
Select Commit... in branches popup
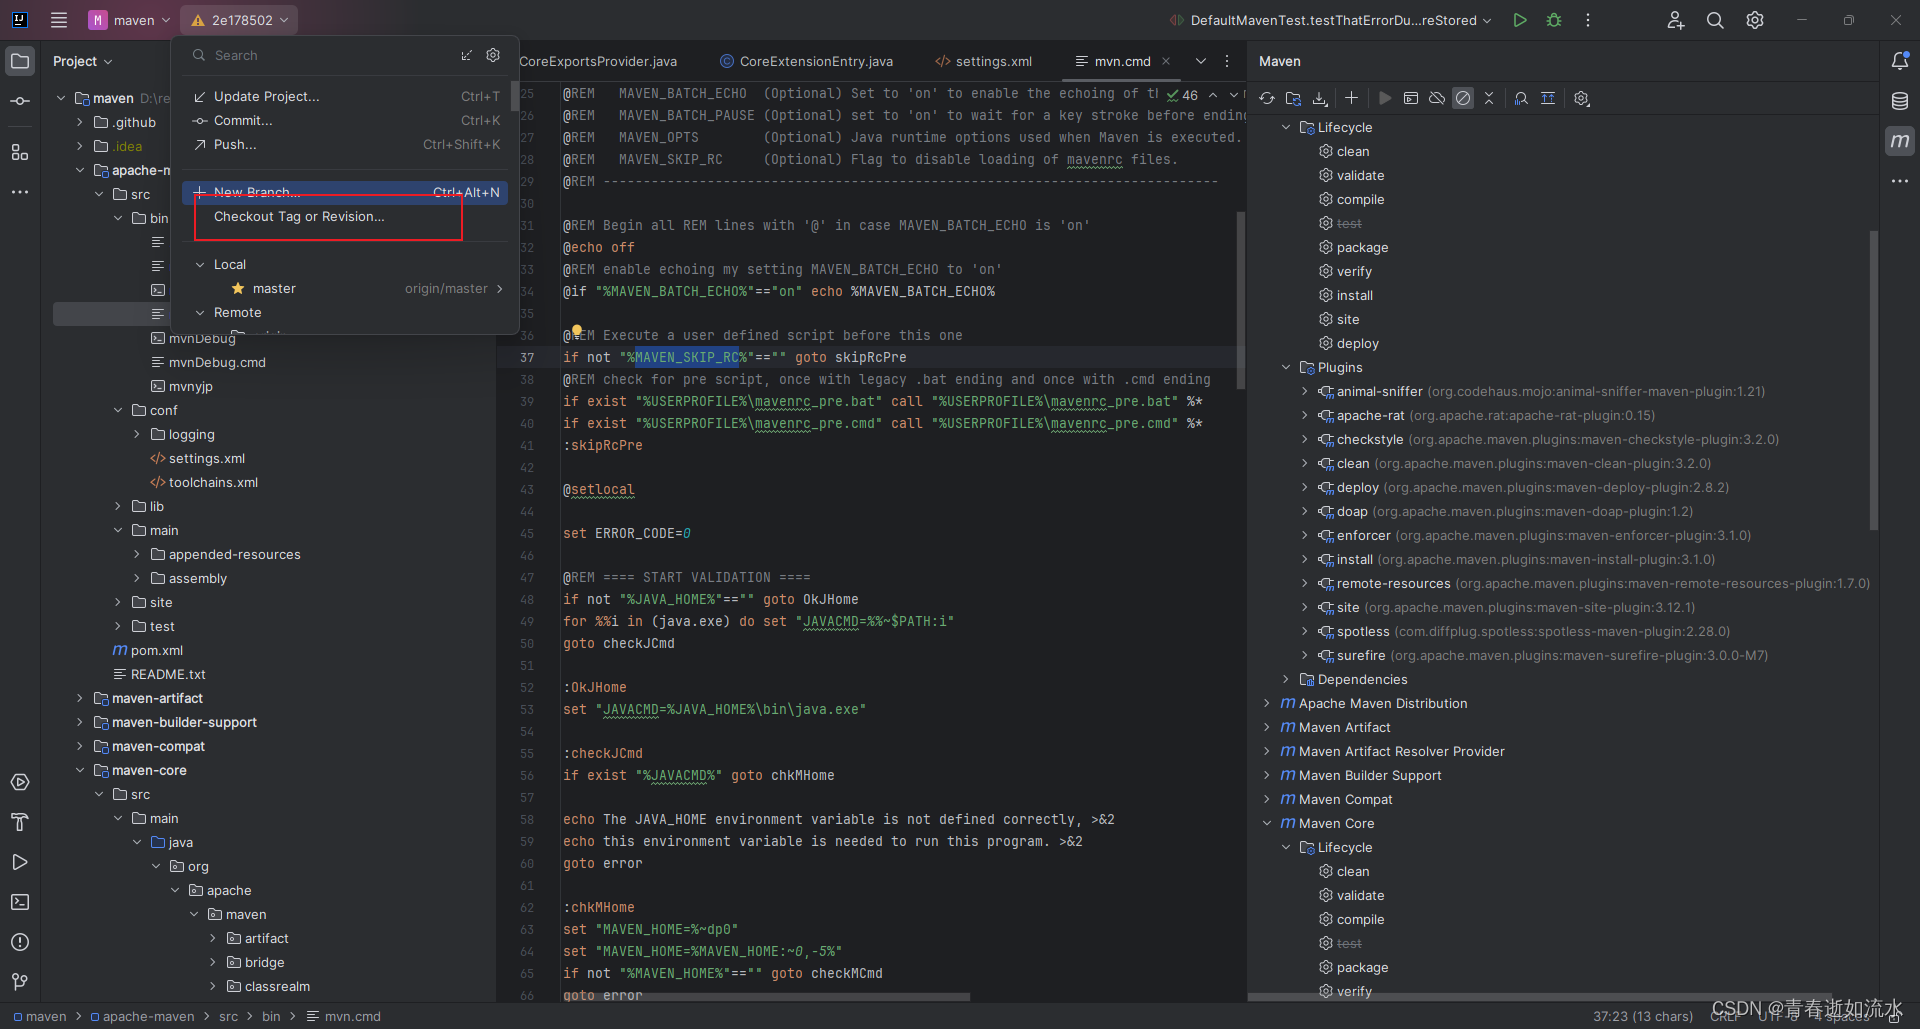click(346, 120)
